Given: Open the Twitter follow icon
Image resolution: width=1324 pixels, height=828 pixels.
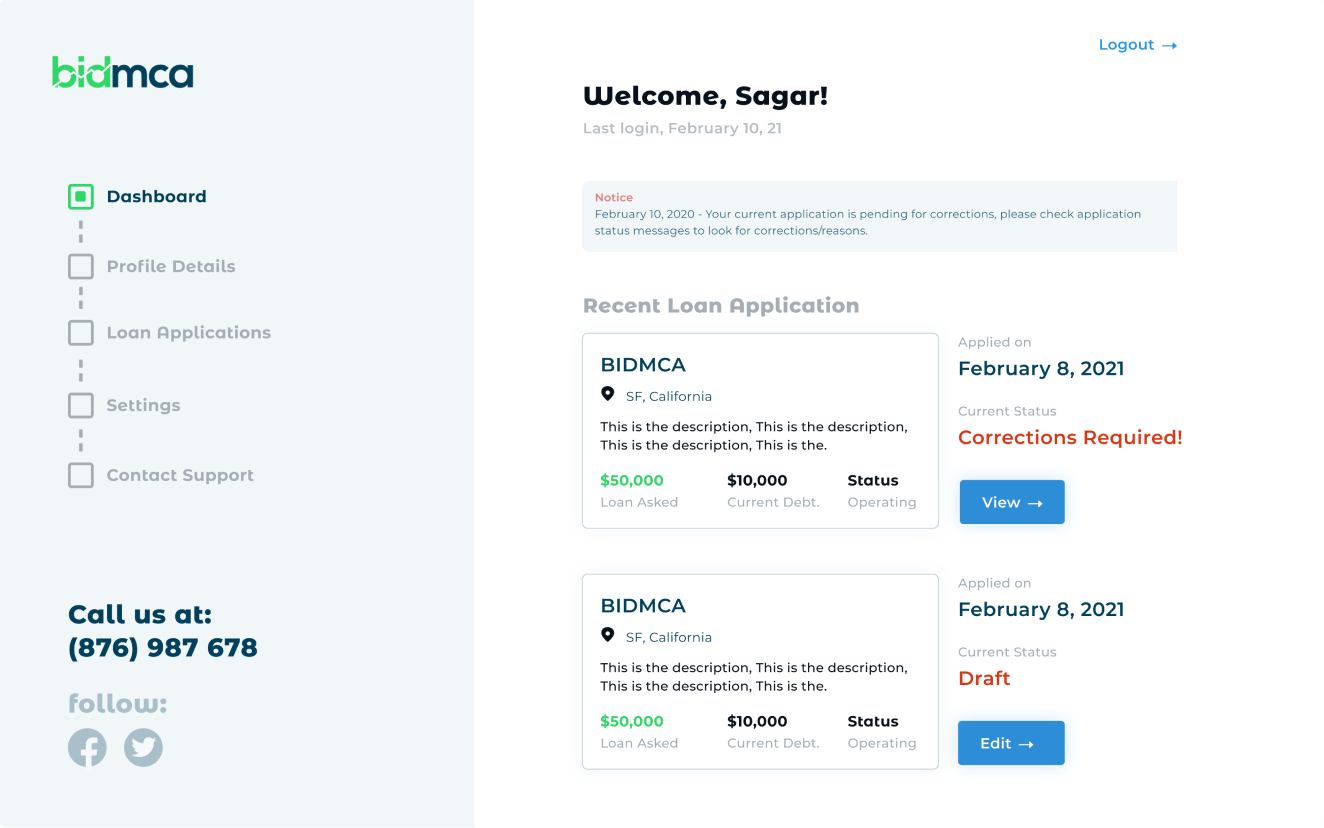Looking at the screenshot, I should pos(143,747).
